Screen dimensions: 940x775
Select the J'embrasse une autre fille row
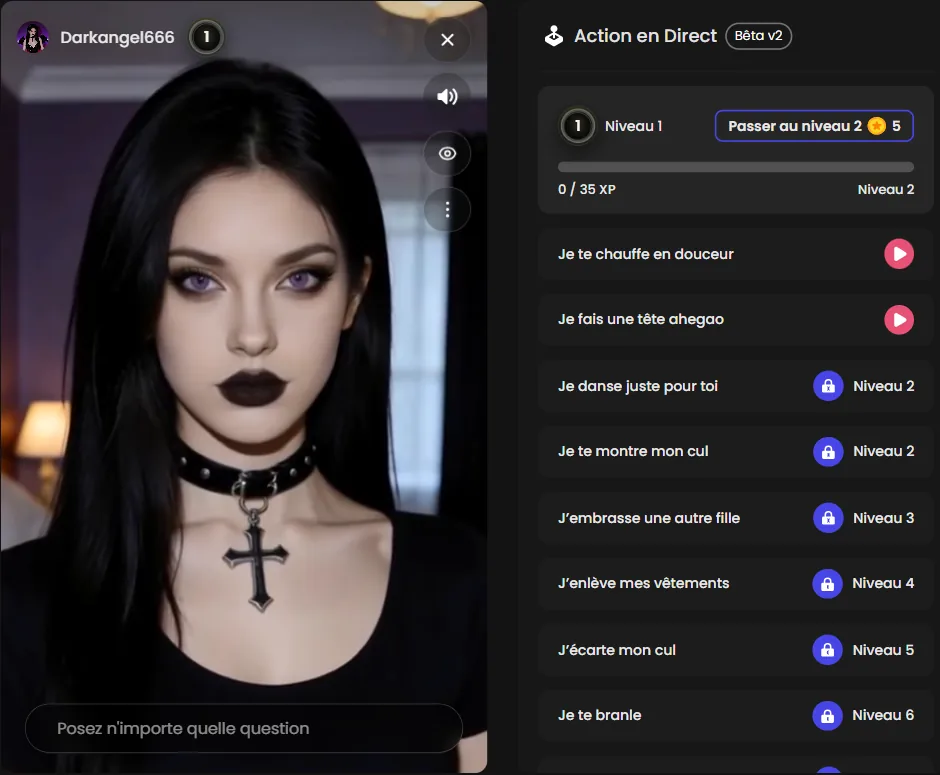(736, 518)
